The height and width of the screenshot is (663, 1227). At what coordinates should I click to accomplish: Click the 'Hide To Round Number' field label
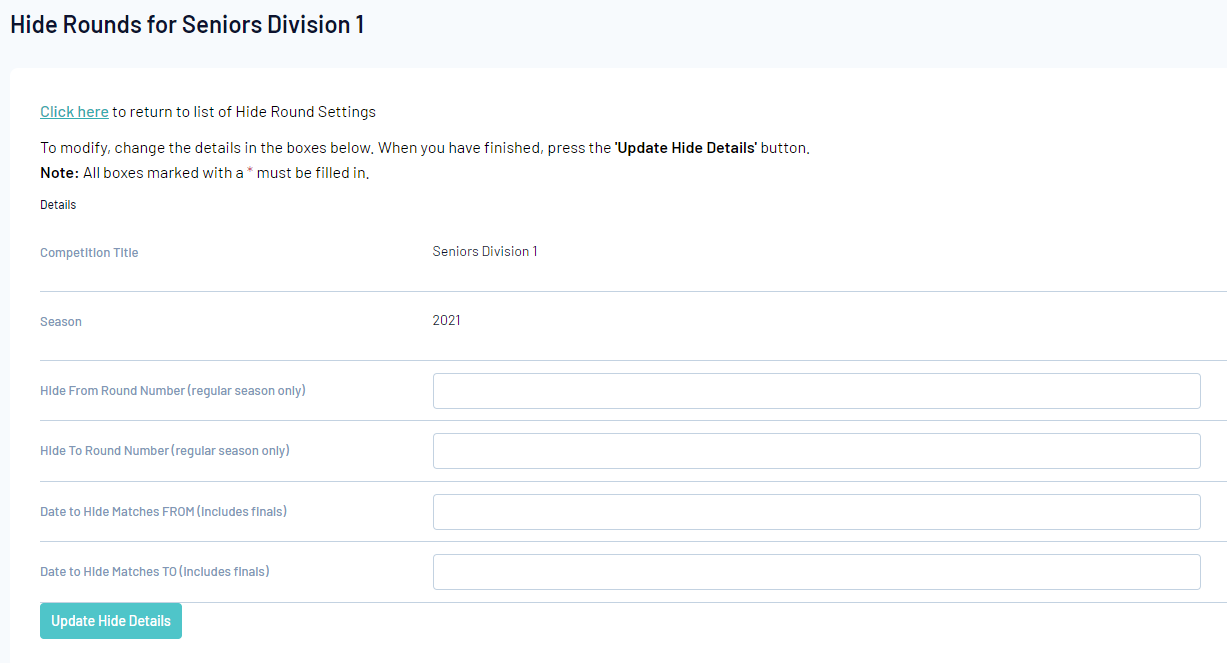tap(165, 451)
